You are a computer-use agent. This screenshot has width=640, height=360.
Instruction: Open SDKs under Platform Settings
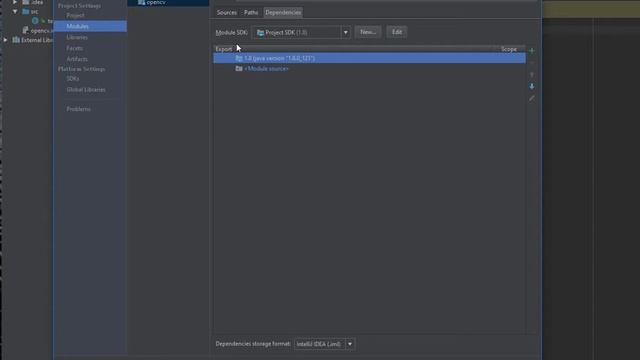point(73,78)
